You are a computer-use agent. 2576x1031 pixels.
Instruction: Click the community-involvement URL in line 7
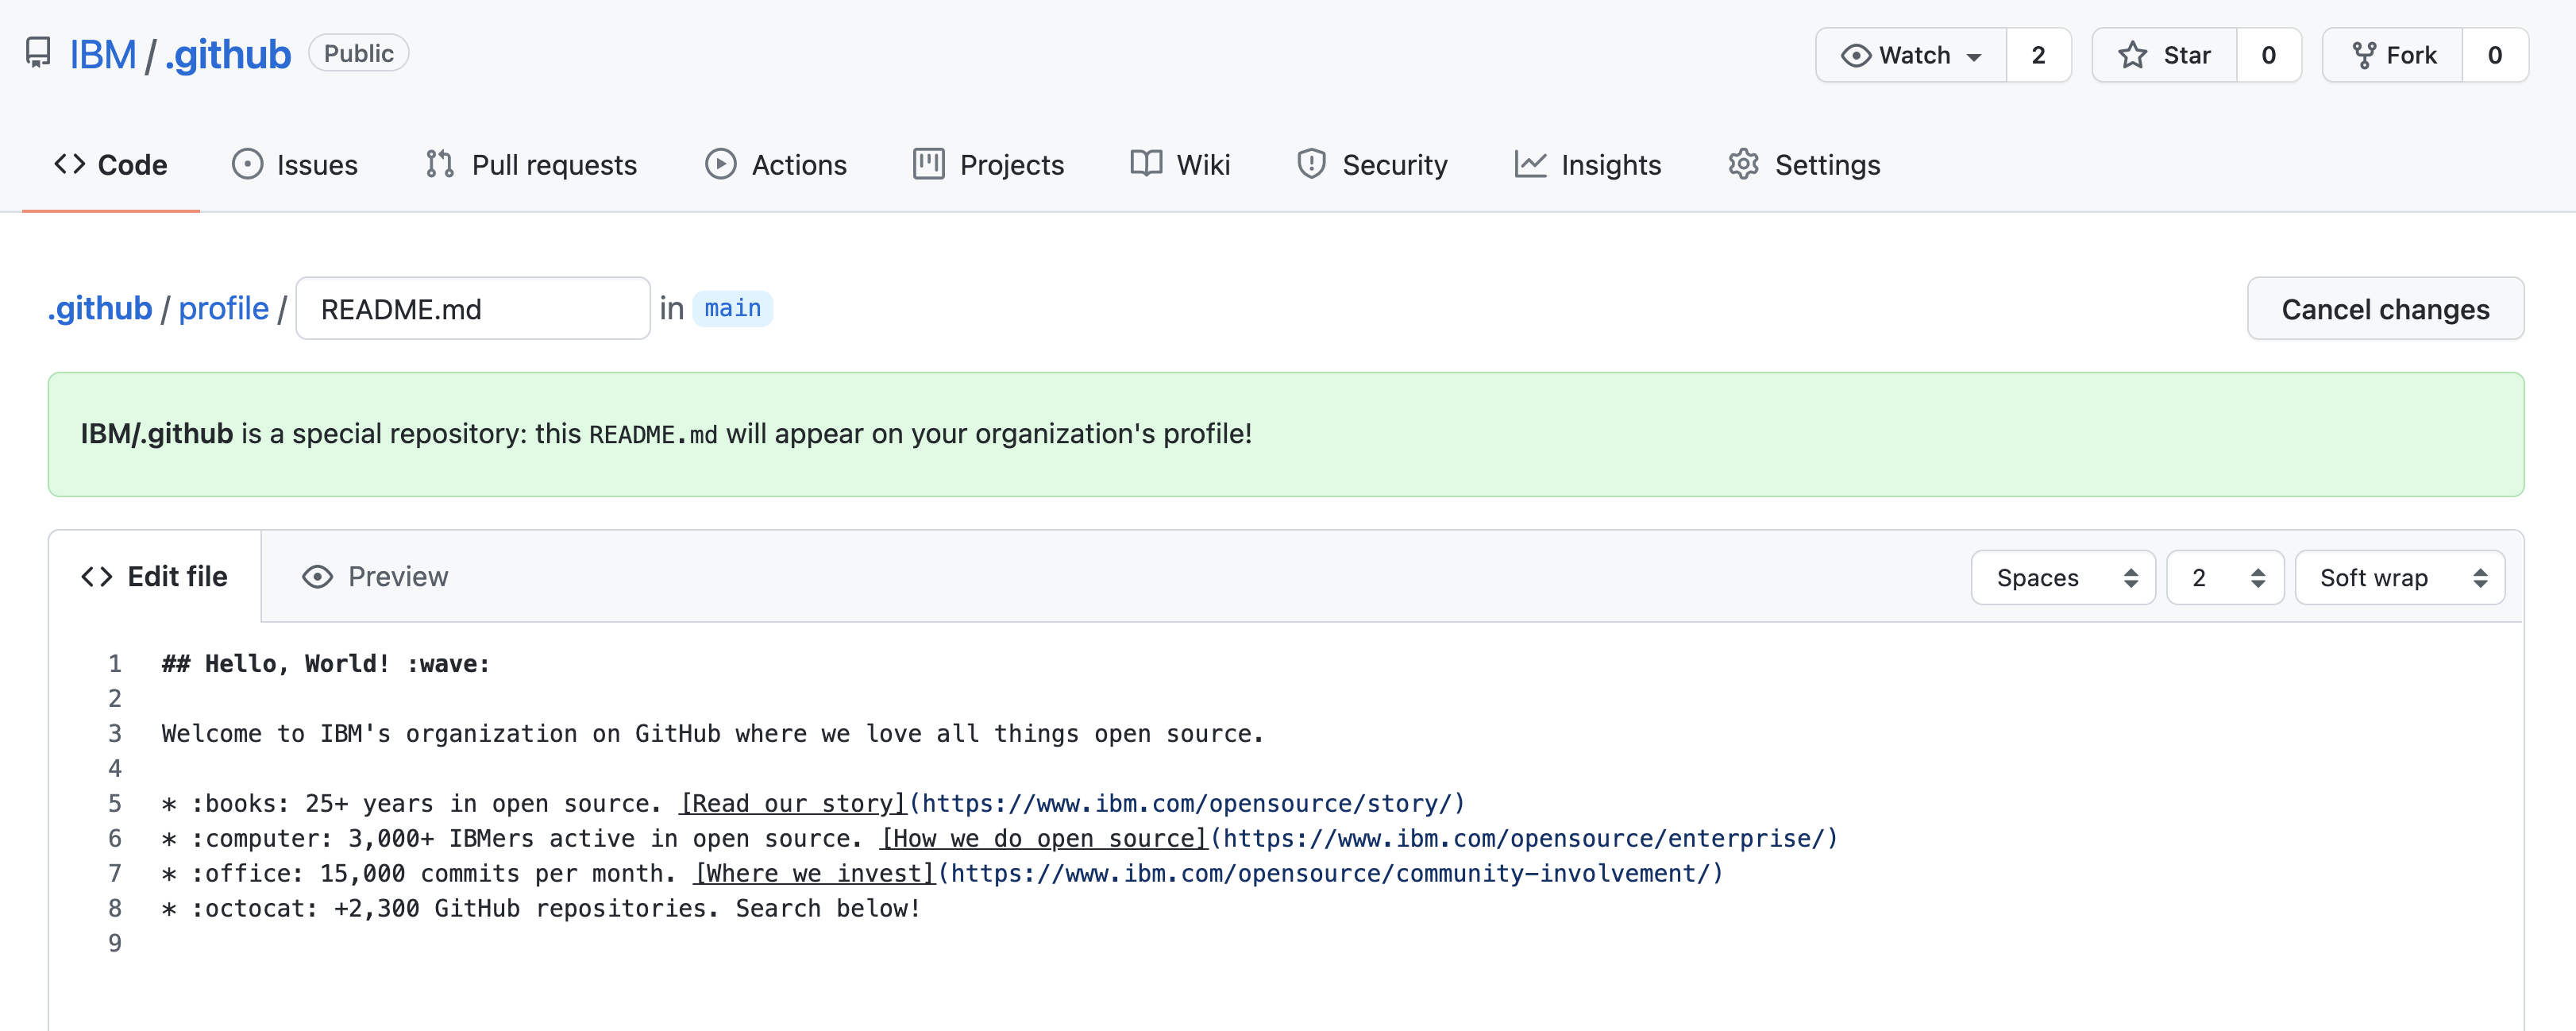click(1331, 874)
